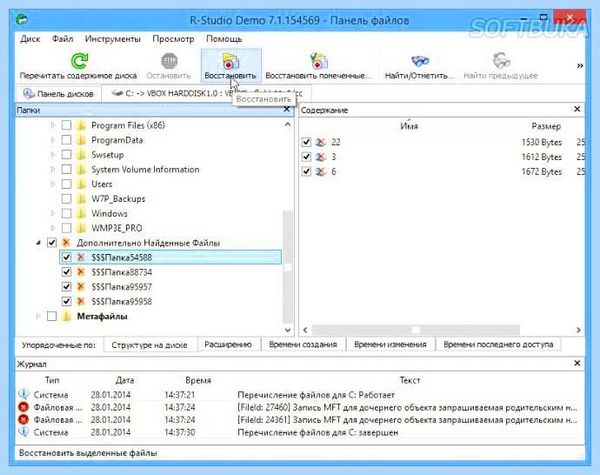Uncheck Дополнительно Найденные Файлы checkbox
Image resolution: width=600 pixels, height=475 pixels.
coord(52,243)
